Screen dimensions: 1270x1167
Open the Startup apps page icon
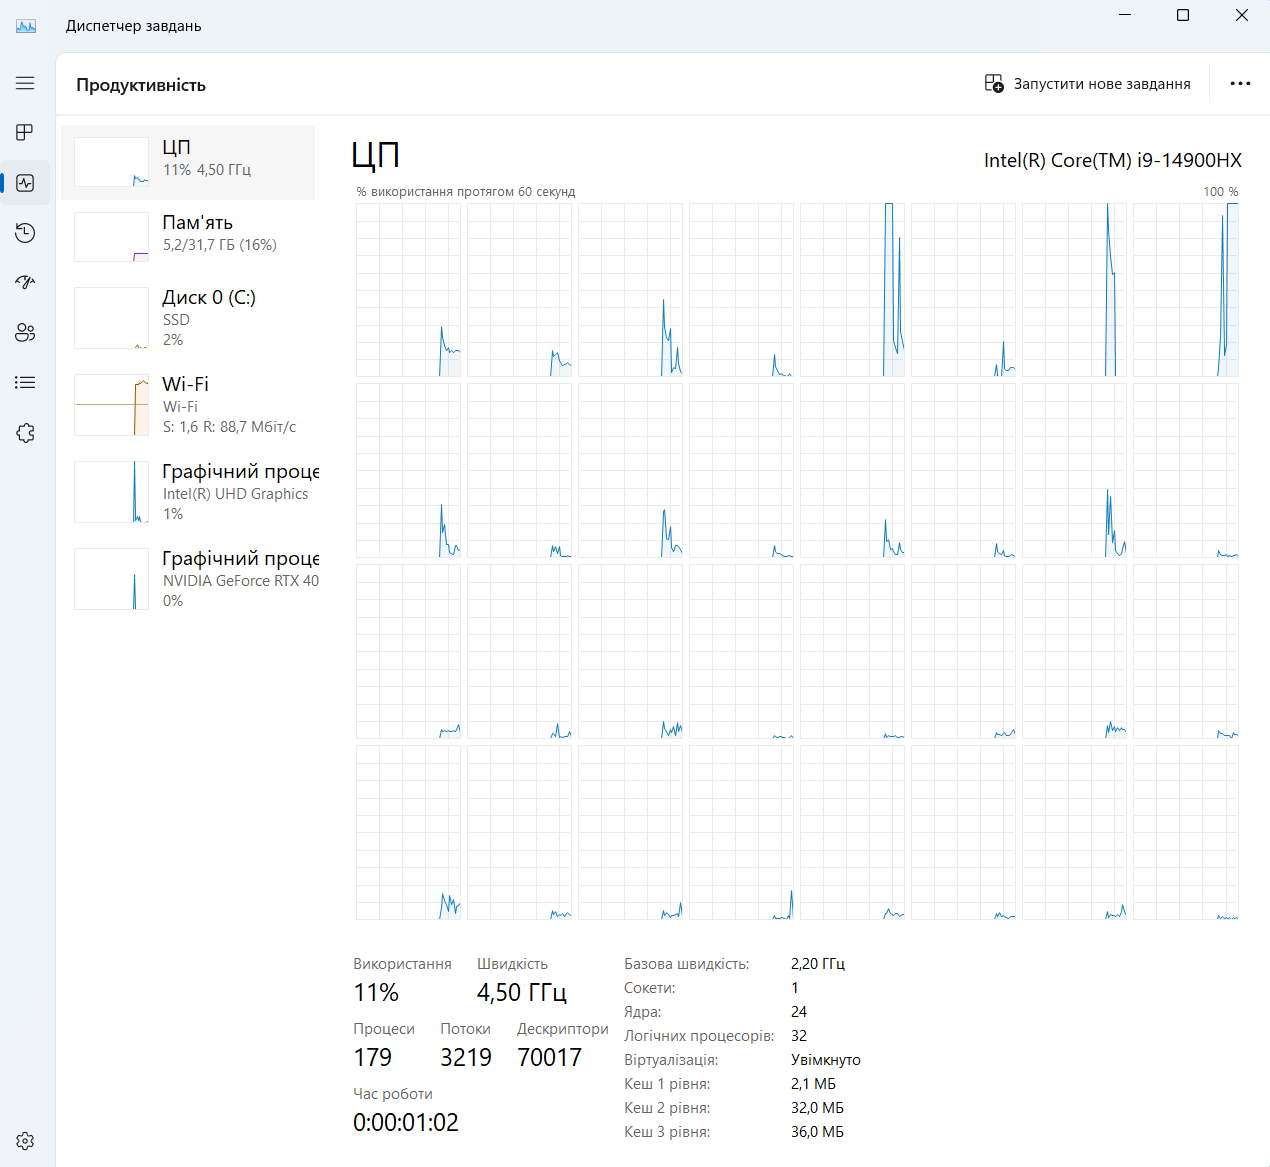25,283
